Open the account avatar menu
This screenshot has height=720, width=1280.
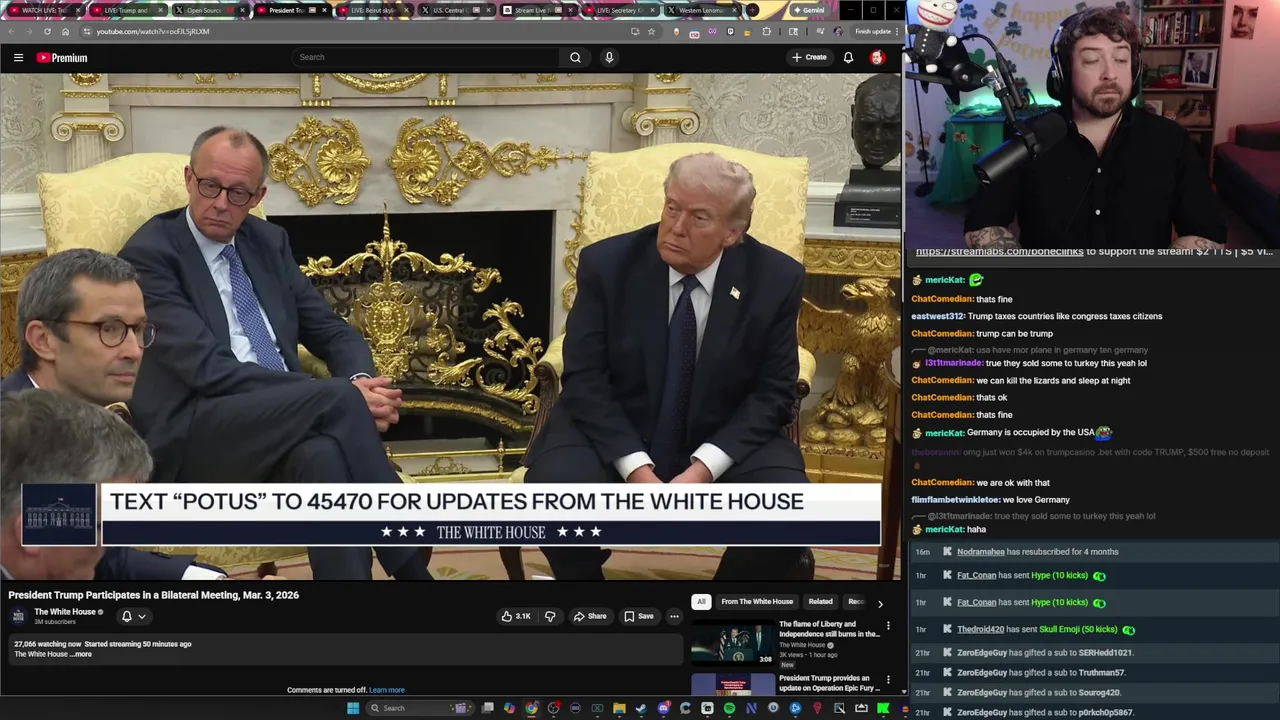877,57
